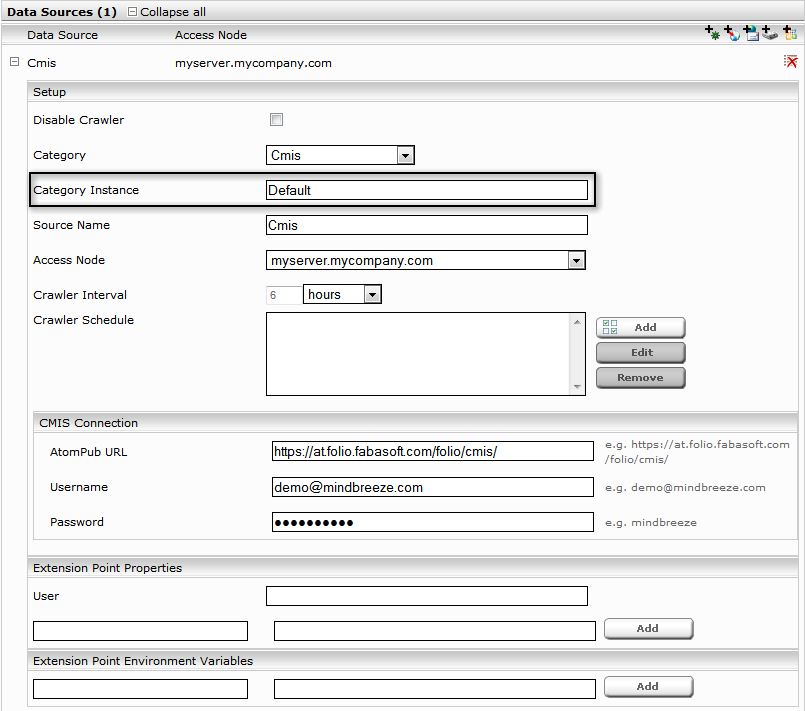805x711 pixels.
Task: Click Add button beside Crawler Schedule
Action: [640, 328]
